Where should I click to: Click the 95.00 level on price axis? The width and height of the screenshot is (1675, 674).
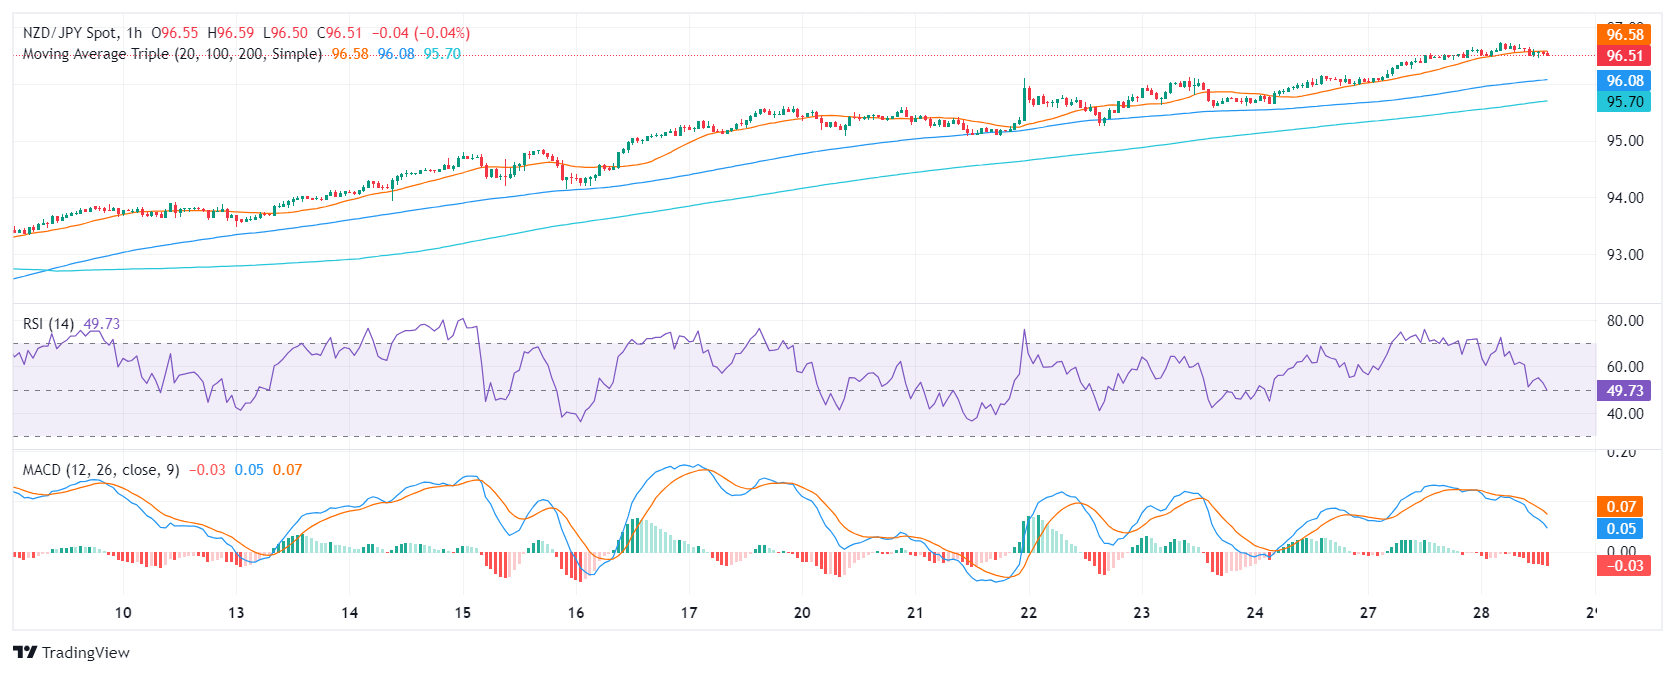pos(1624,141)
